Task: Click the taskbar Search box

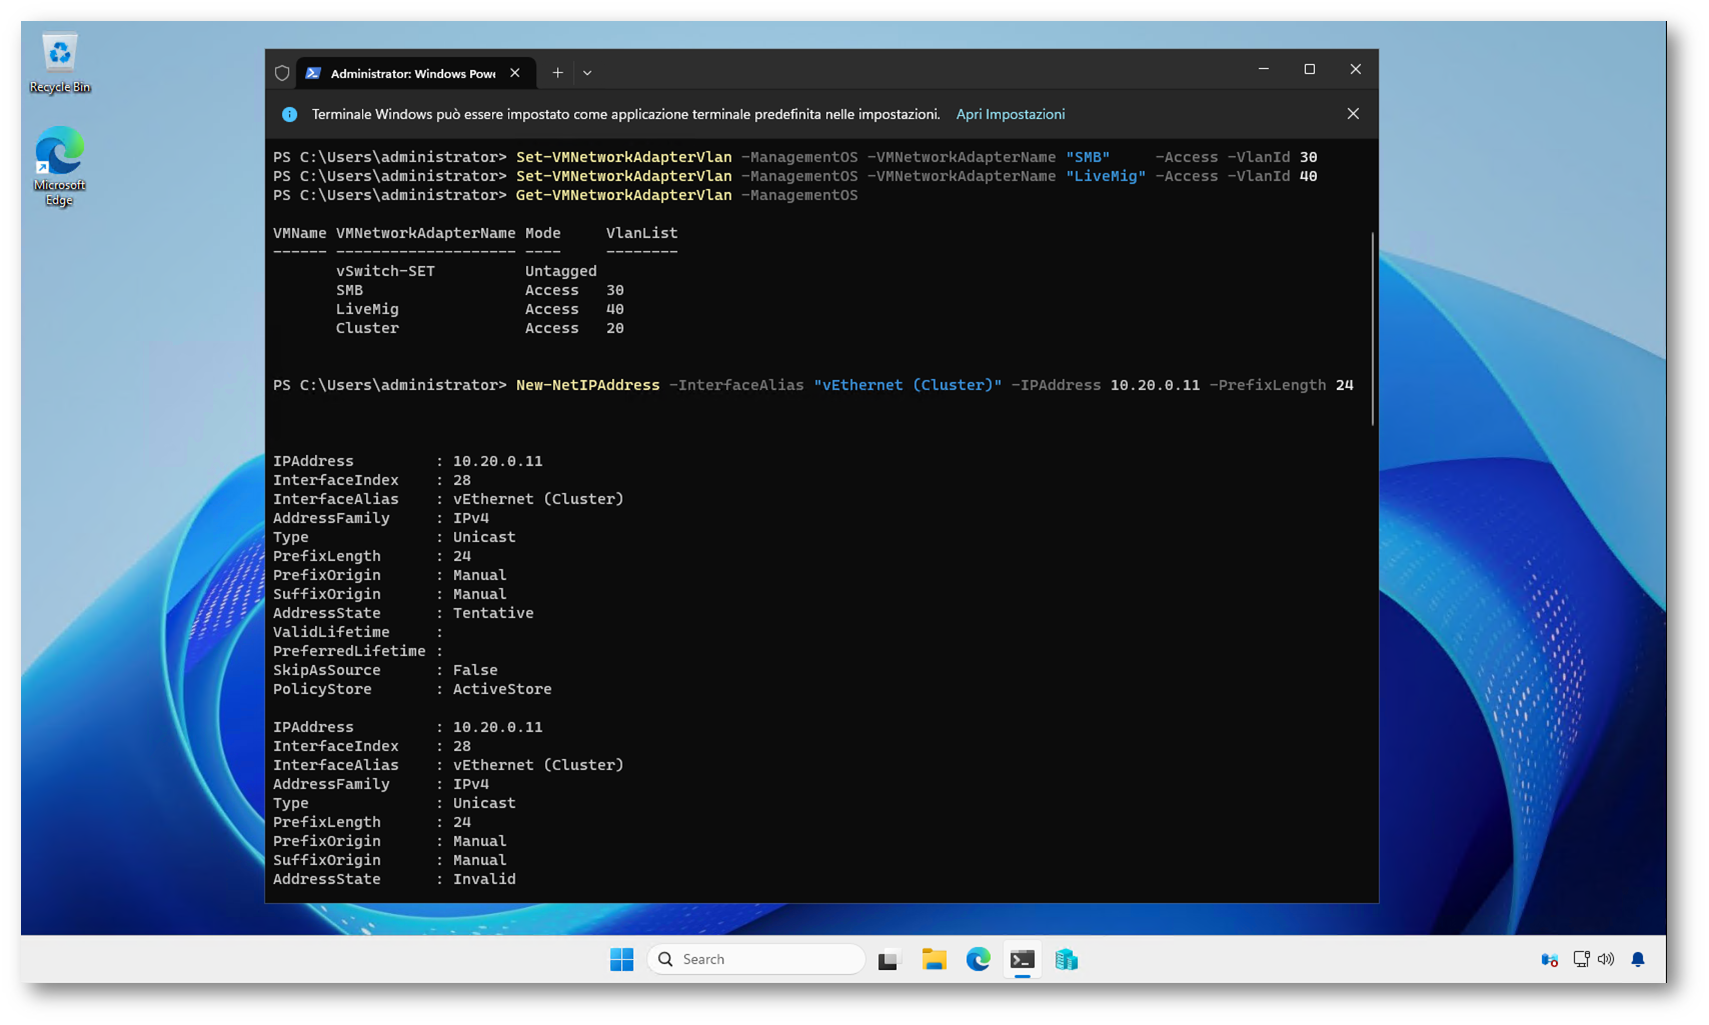Action: click(x=756, y=959)
